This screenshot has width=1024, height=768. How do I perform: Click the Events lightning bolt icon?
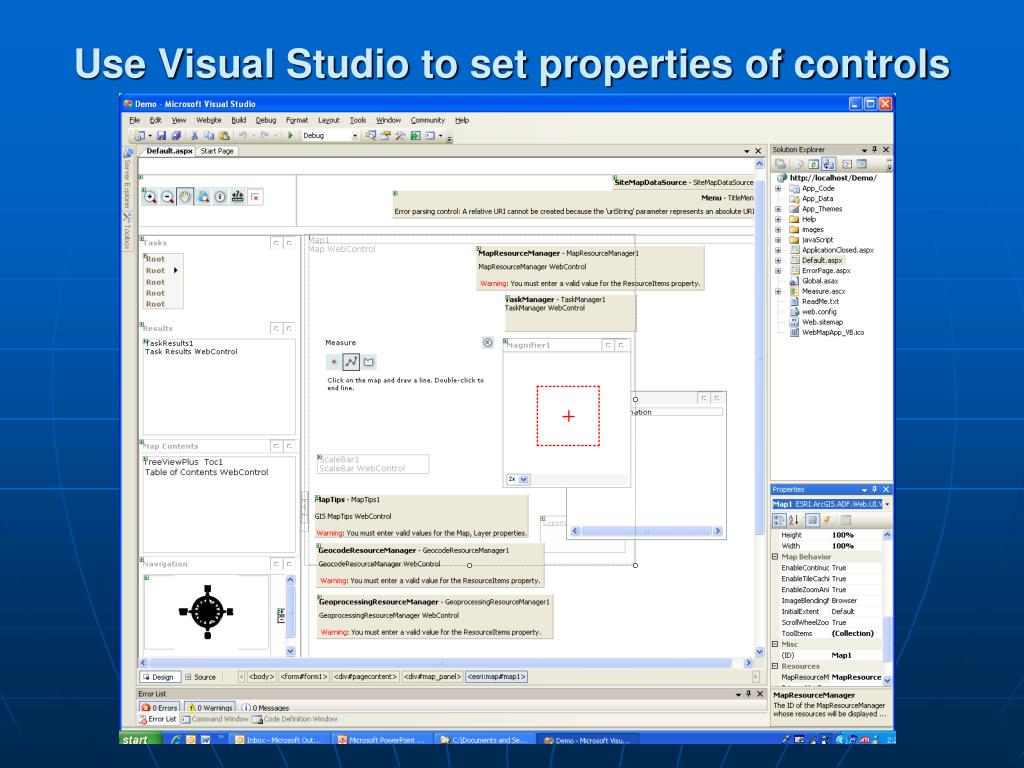coord(828,520)
